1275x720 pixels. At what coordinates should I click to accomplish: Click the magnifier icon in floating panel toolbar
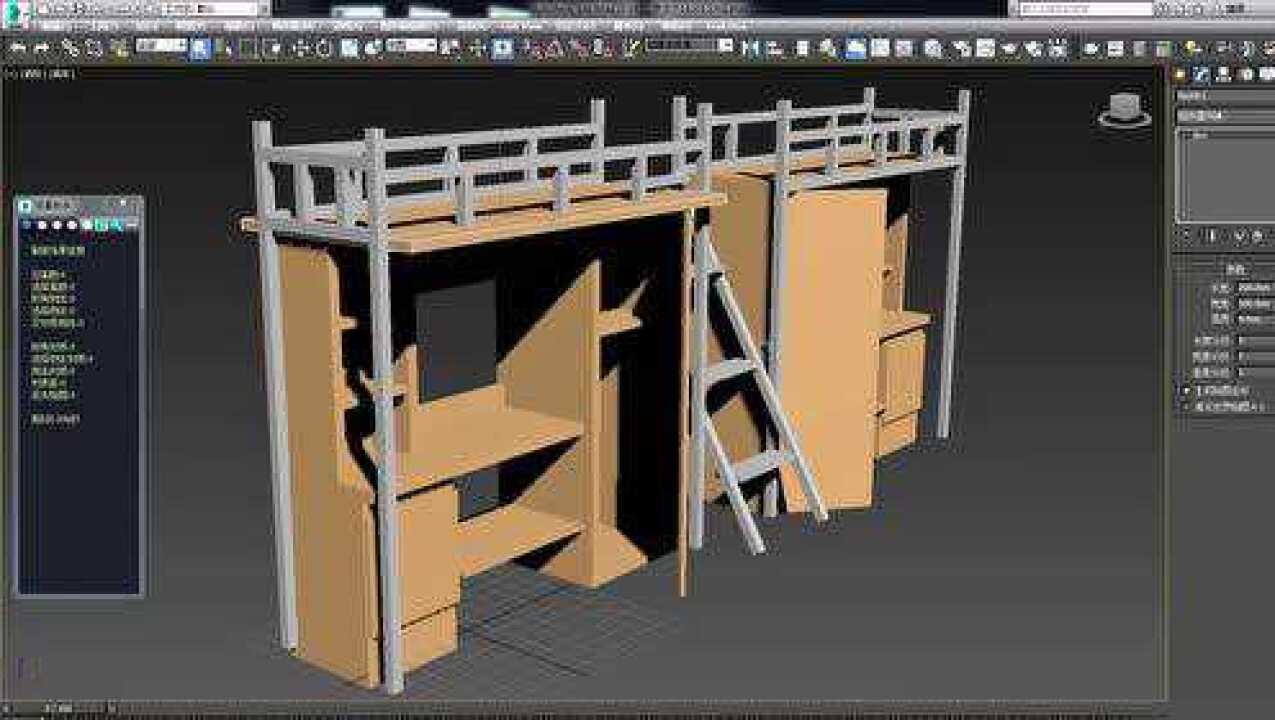(x=116, y=225)
